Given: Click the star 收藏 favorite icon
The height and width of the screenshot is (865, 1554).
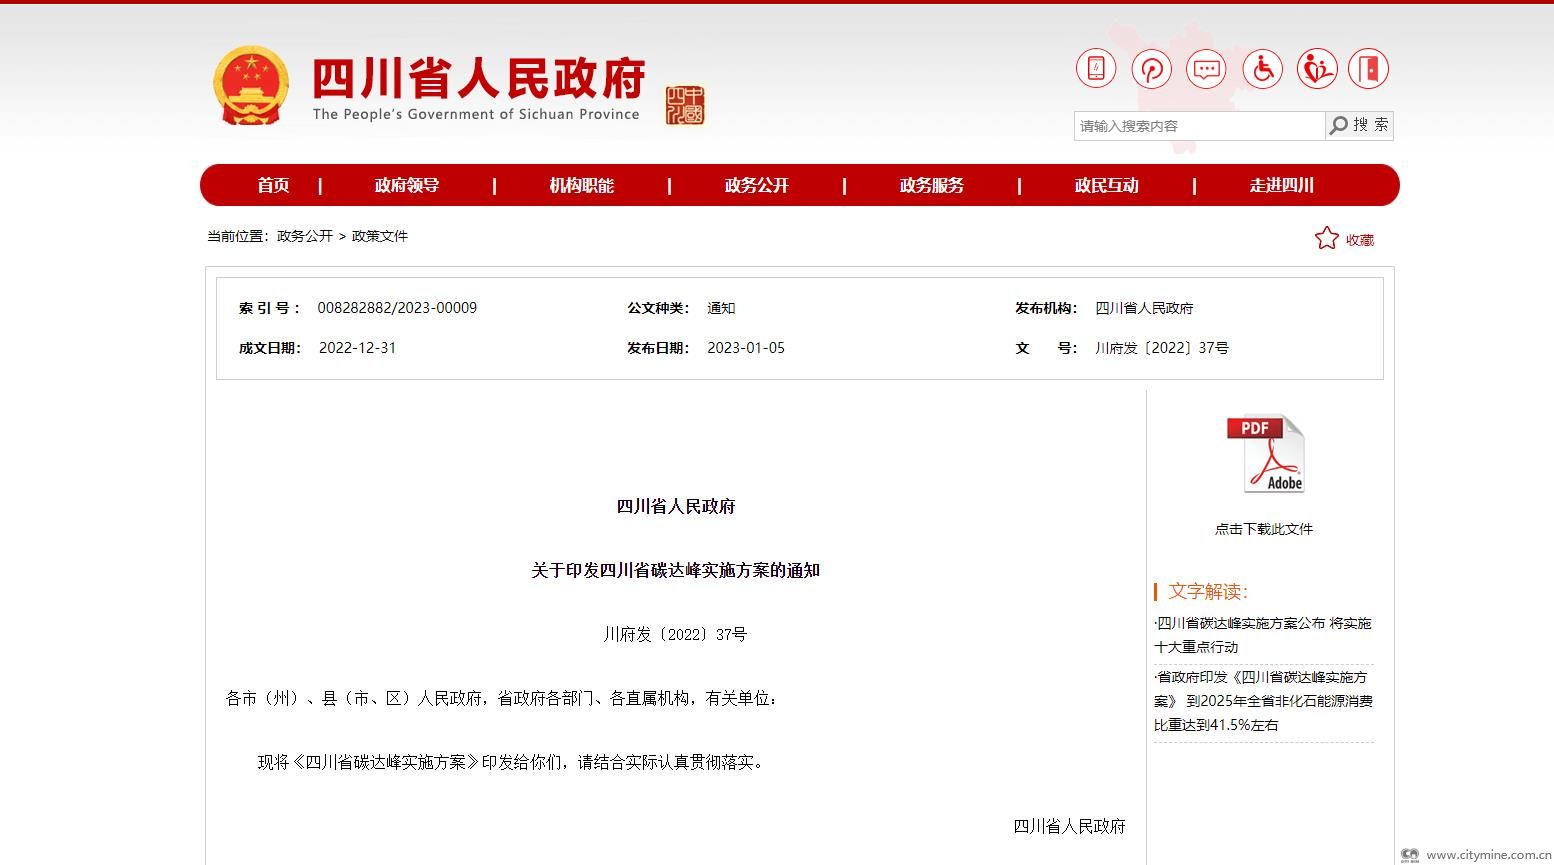Looking at the screenshot, I should 1326,239.
